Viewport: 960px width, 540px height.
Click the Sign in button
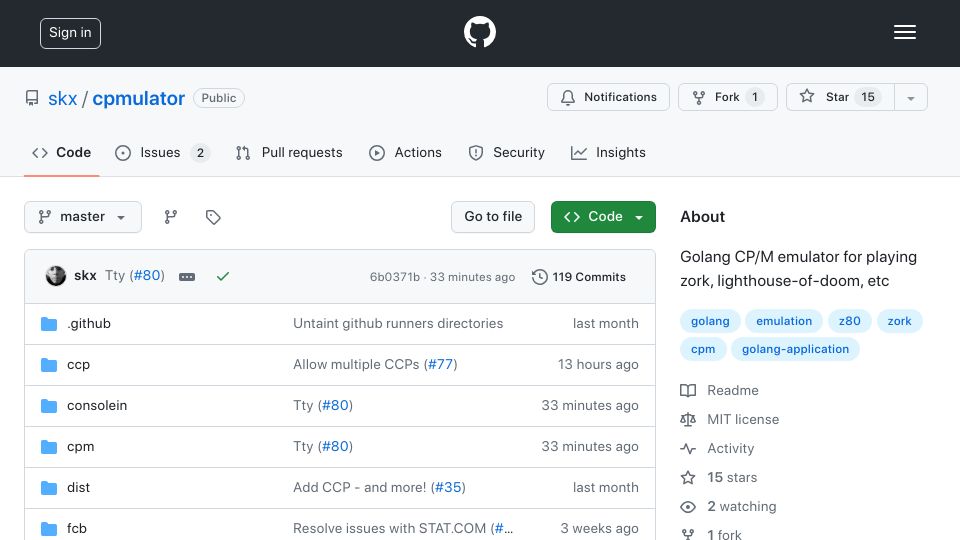[70, 33]
